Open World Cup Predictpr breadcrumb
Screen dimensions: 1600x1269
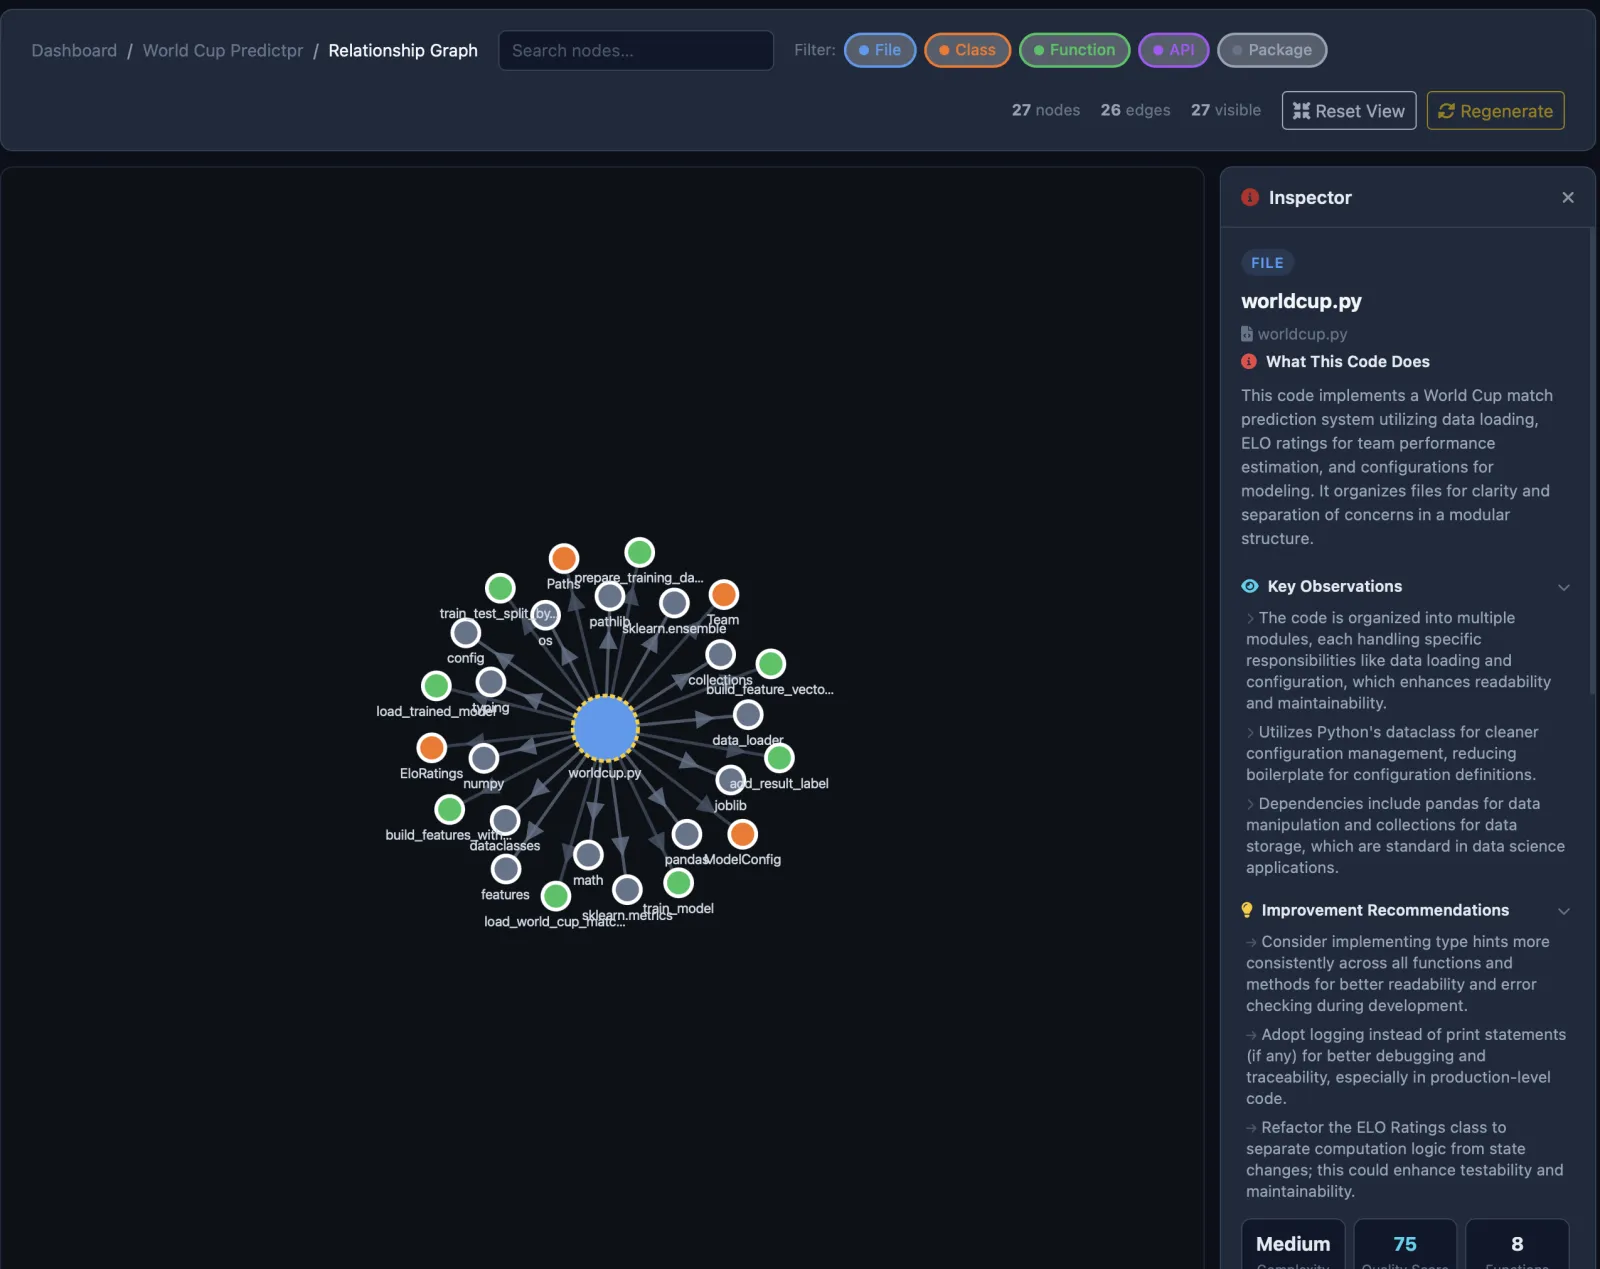[223, 50]
